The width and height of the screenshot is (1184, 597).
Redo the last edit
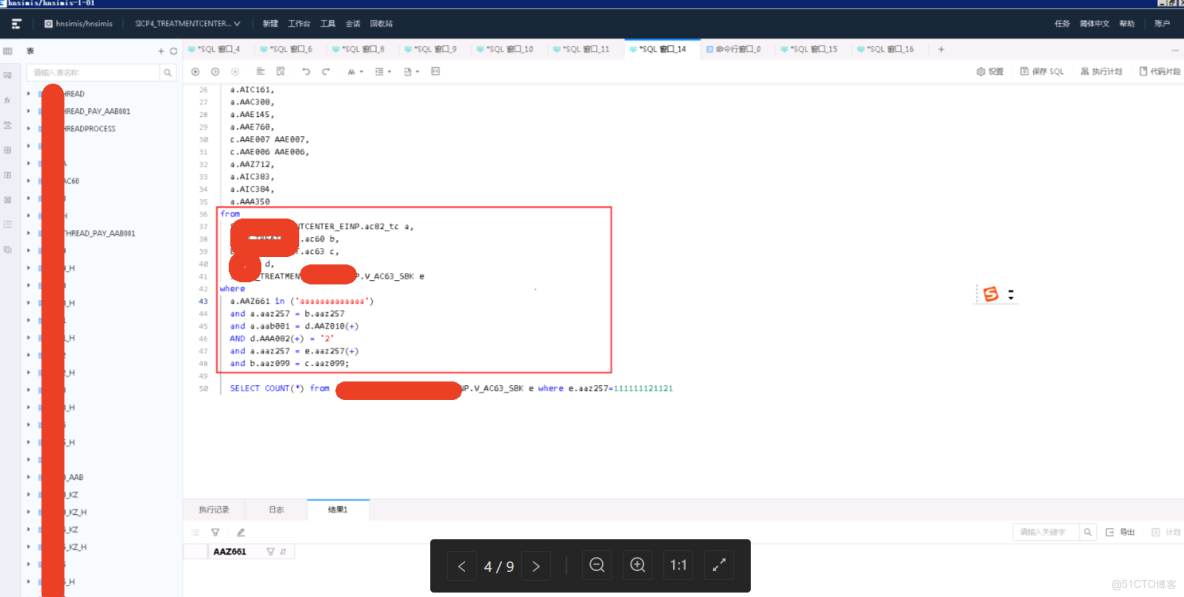325,72
